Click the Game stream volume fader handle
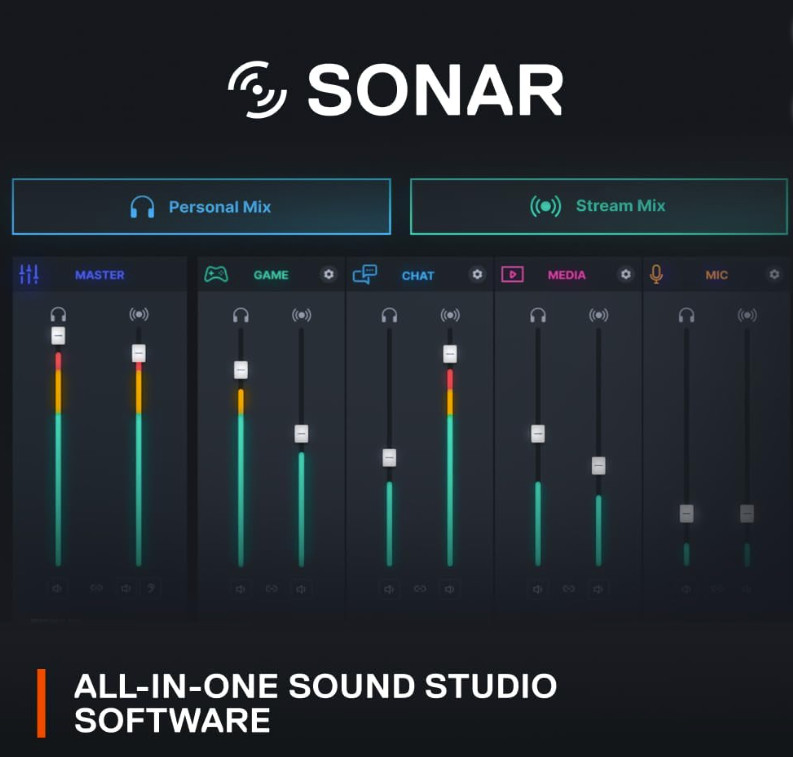 coord(301,433)
